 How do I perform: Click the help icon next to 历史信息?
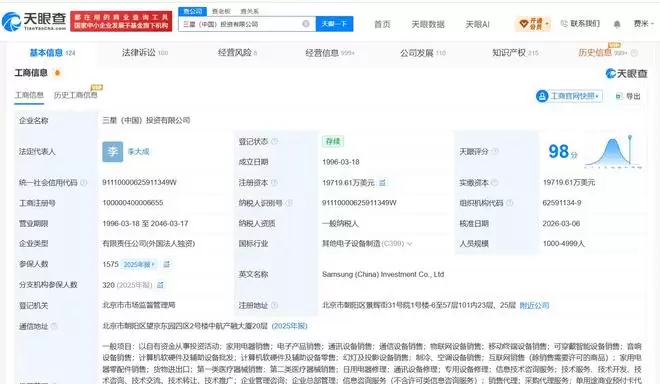tap(634, 53)
